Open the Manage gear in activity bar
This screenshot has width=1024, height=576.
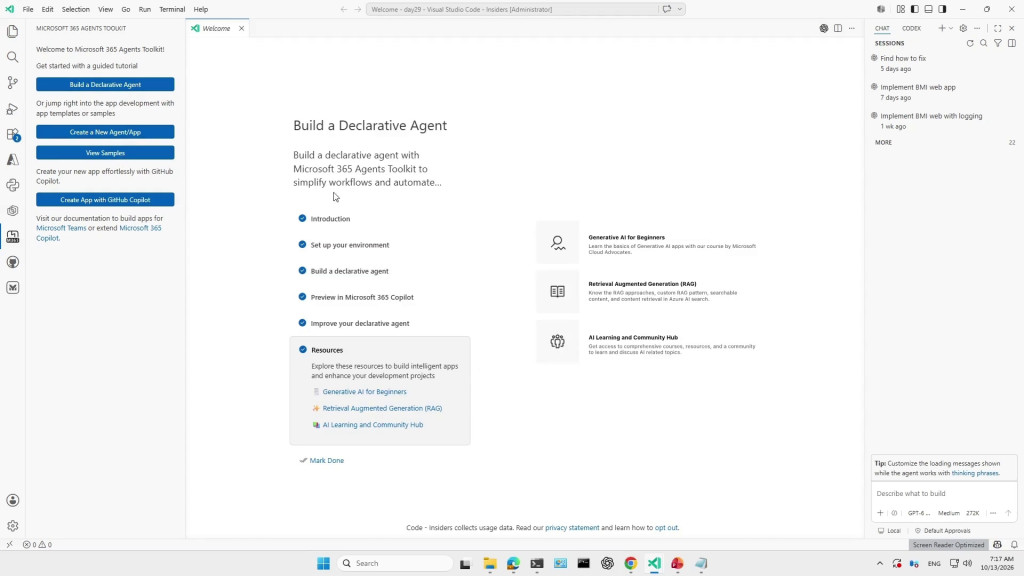pyautogui.click(x=12, y=526)
